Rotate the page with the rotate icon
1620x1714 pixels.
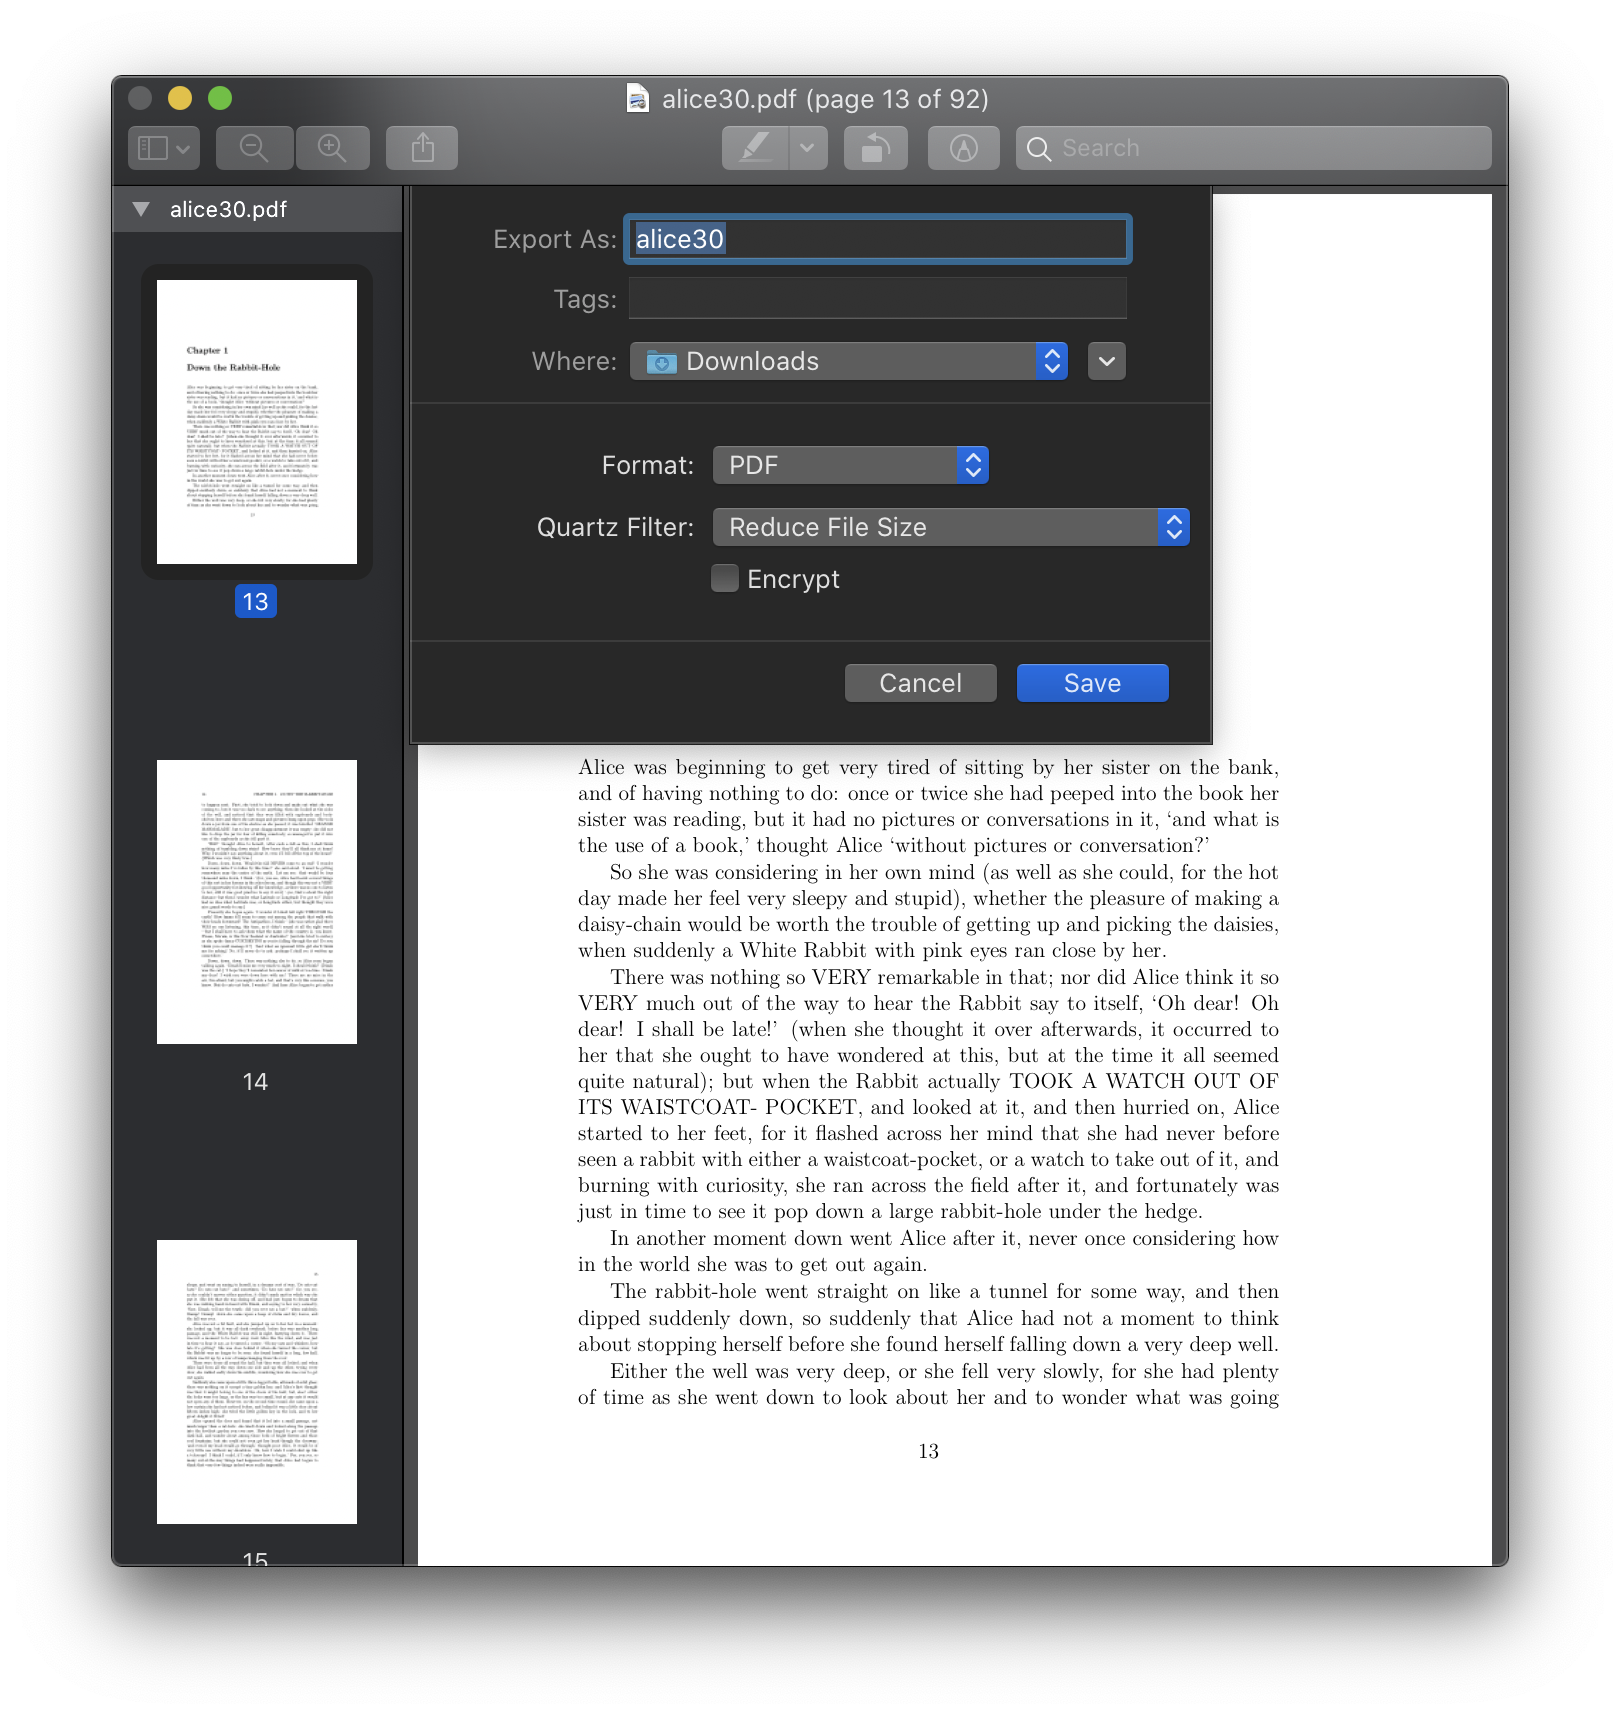[x=875, y=147]
